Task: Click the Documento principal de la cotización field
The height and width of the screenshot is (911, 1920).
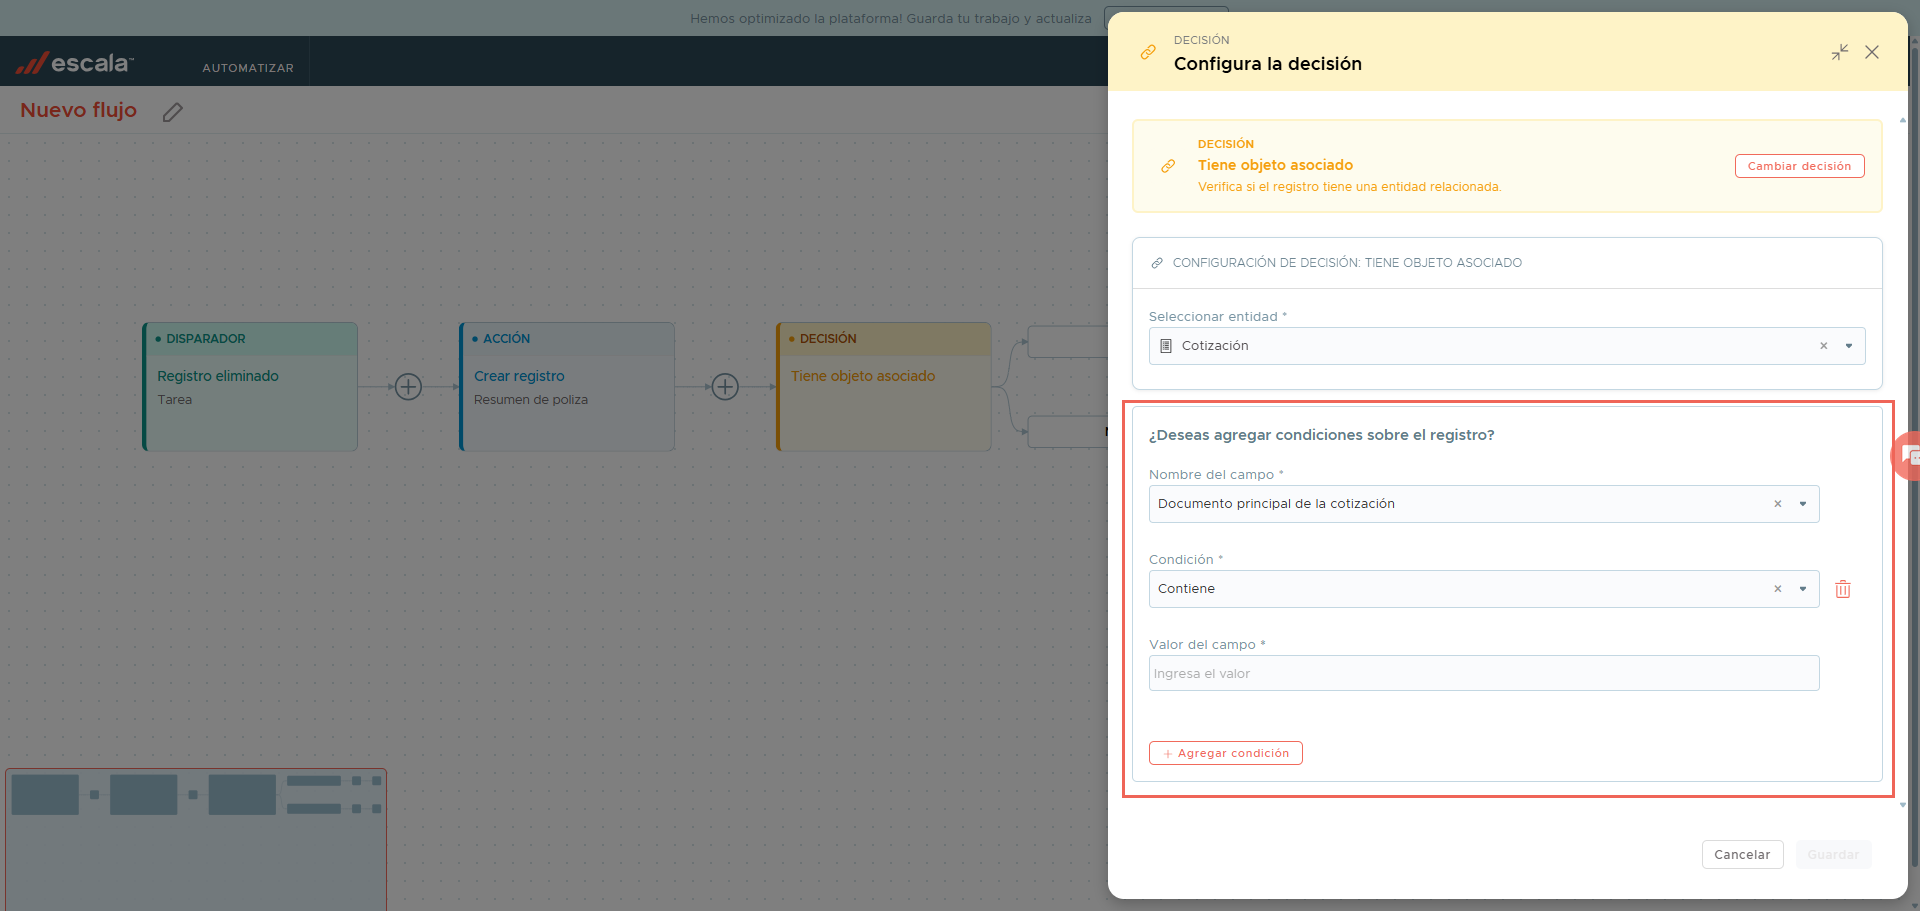Action: [x=1483, y=504]
